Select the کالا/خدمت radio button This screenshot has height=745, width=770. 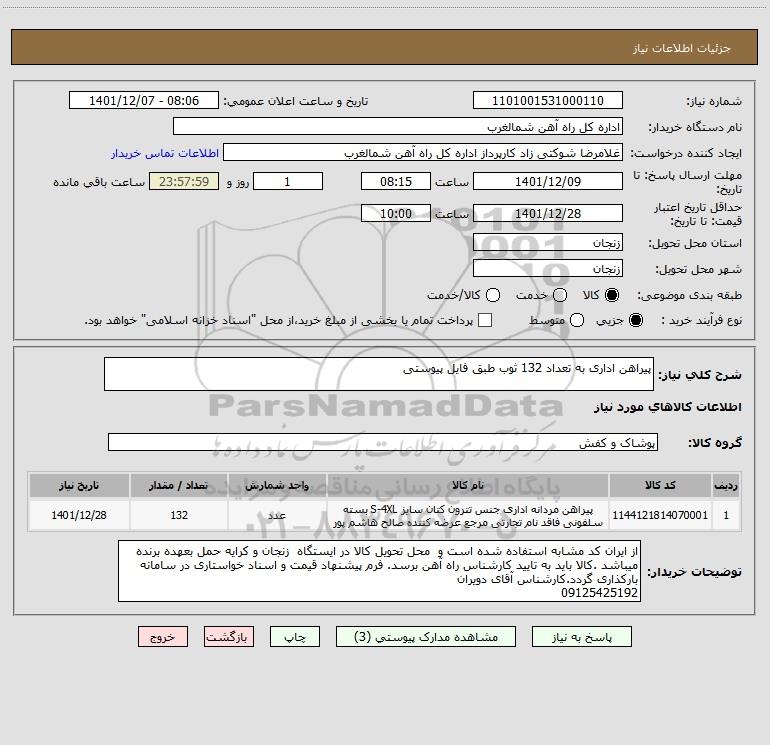tap(493, 295)
